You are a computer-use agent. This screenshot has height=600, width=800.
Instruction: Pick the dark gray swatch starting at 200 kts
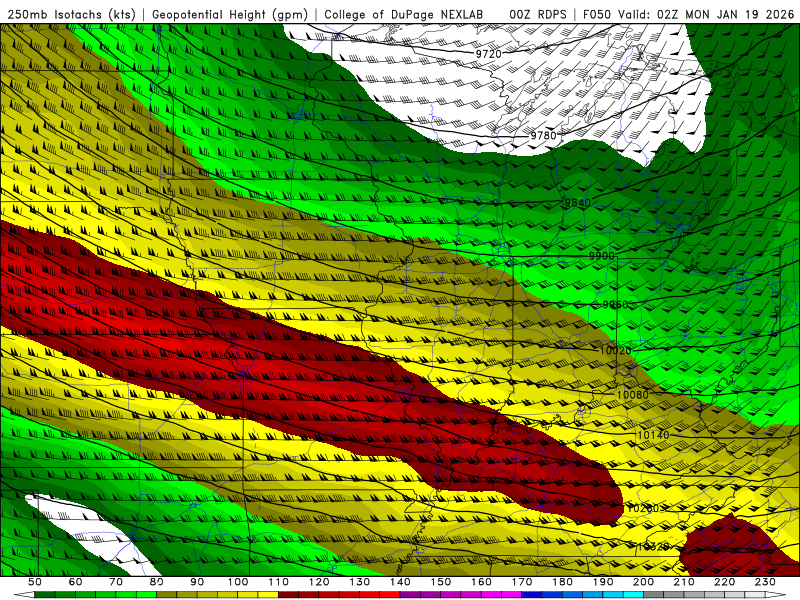[654, 594]
